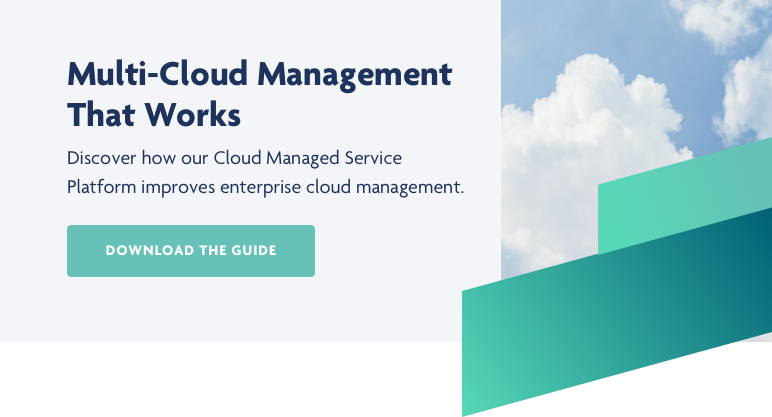Click empty light gray area below button
The width and height of the screenshot is (772, 417).
[x=250, y=310]
